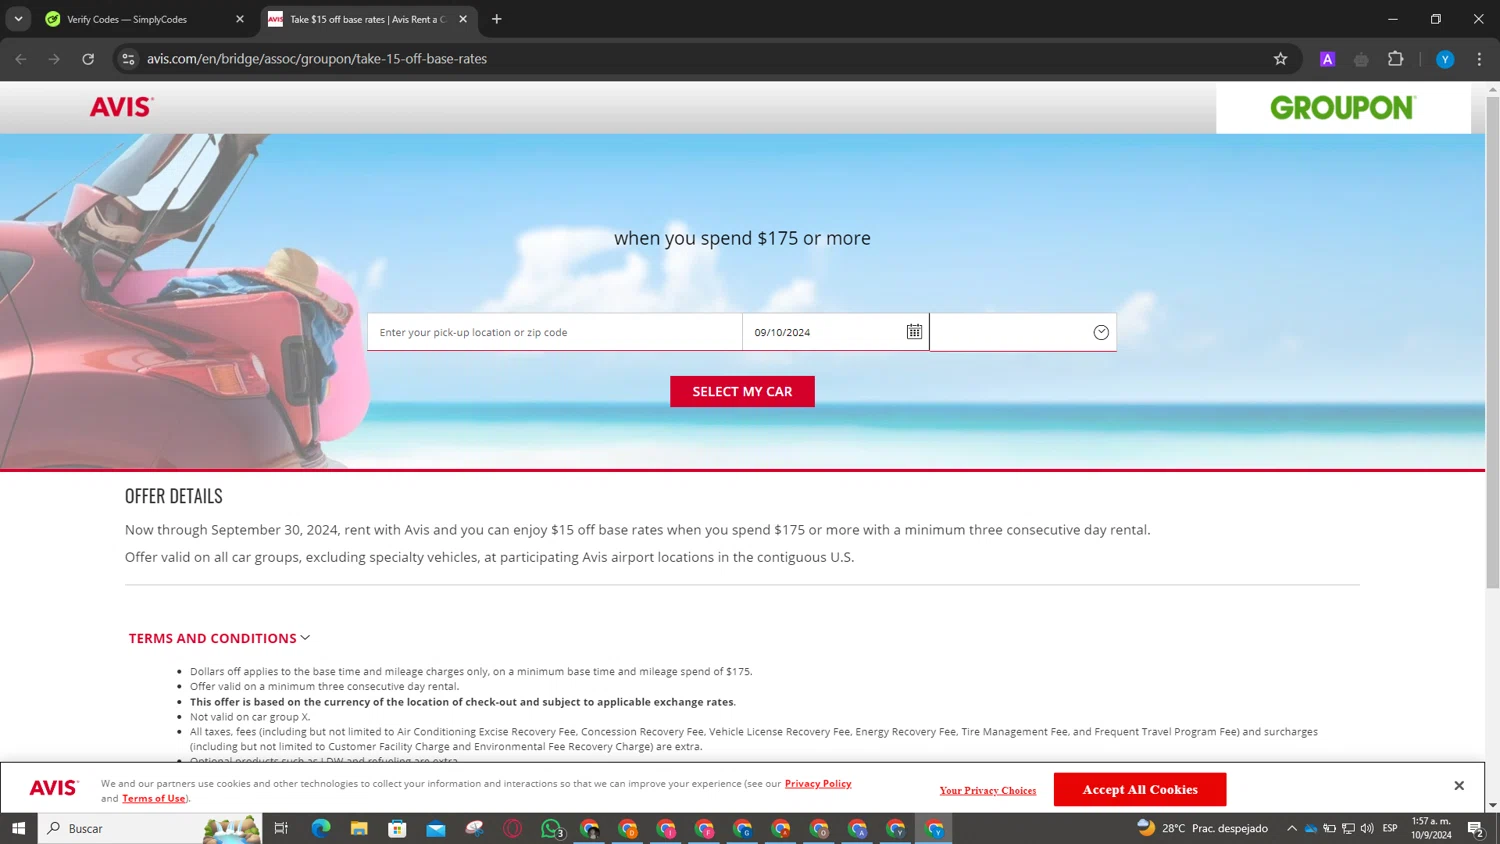This screenshot has width=1500, height=844.
Task: Open the purple A extension icon
Action: click(1328, 59)
